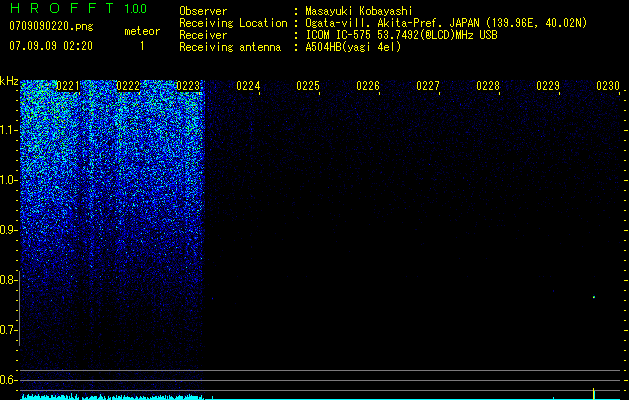Click the HROFFT 1.0.0 title text

[78, 8]
